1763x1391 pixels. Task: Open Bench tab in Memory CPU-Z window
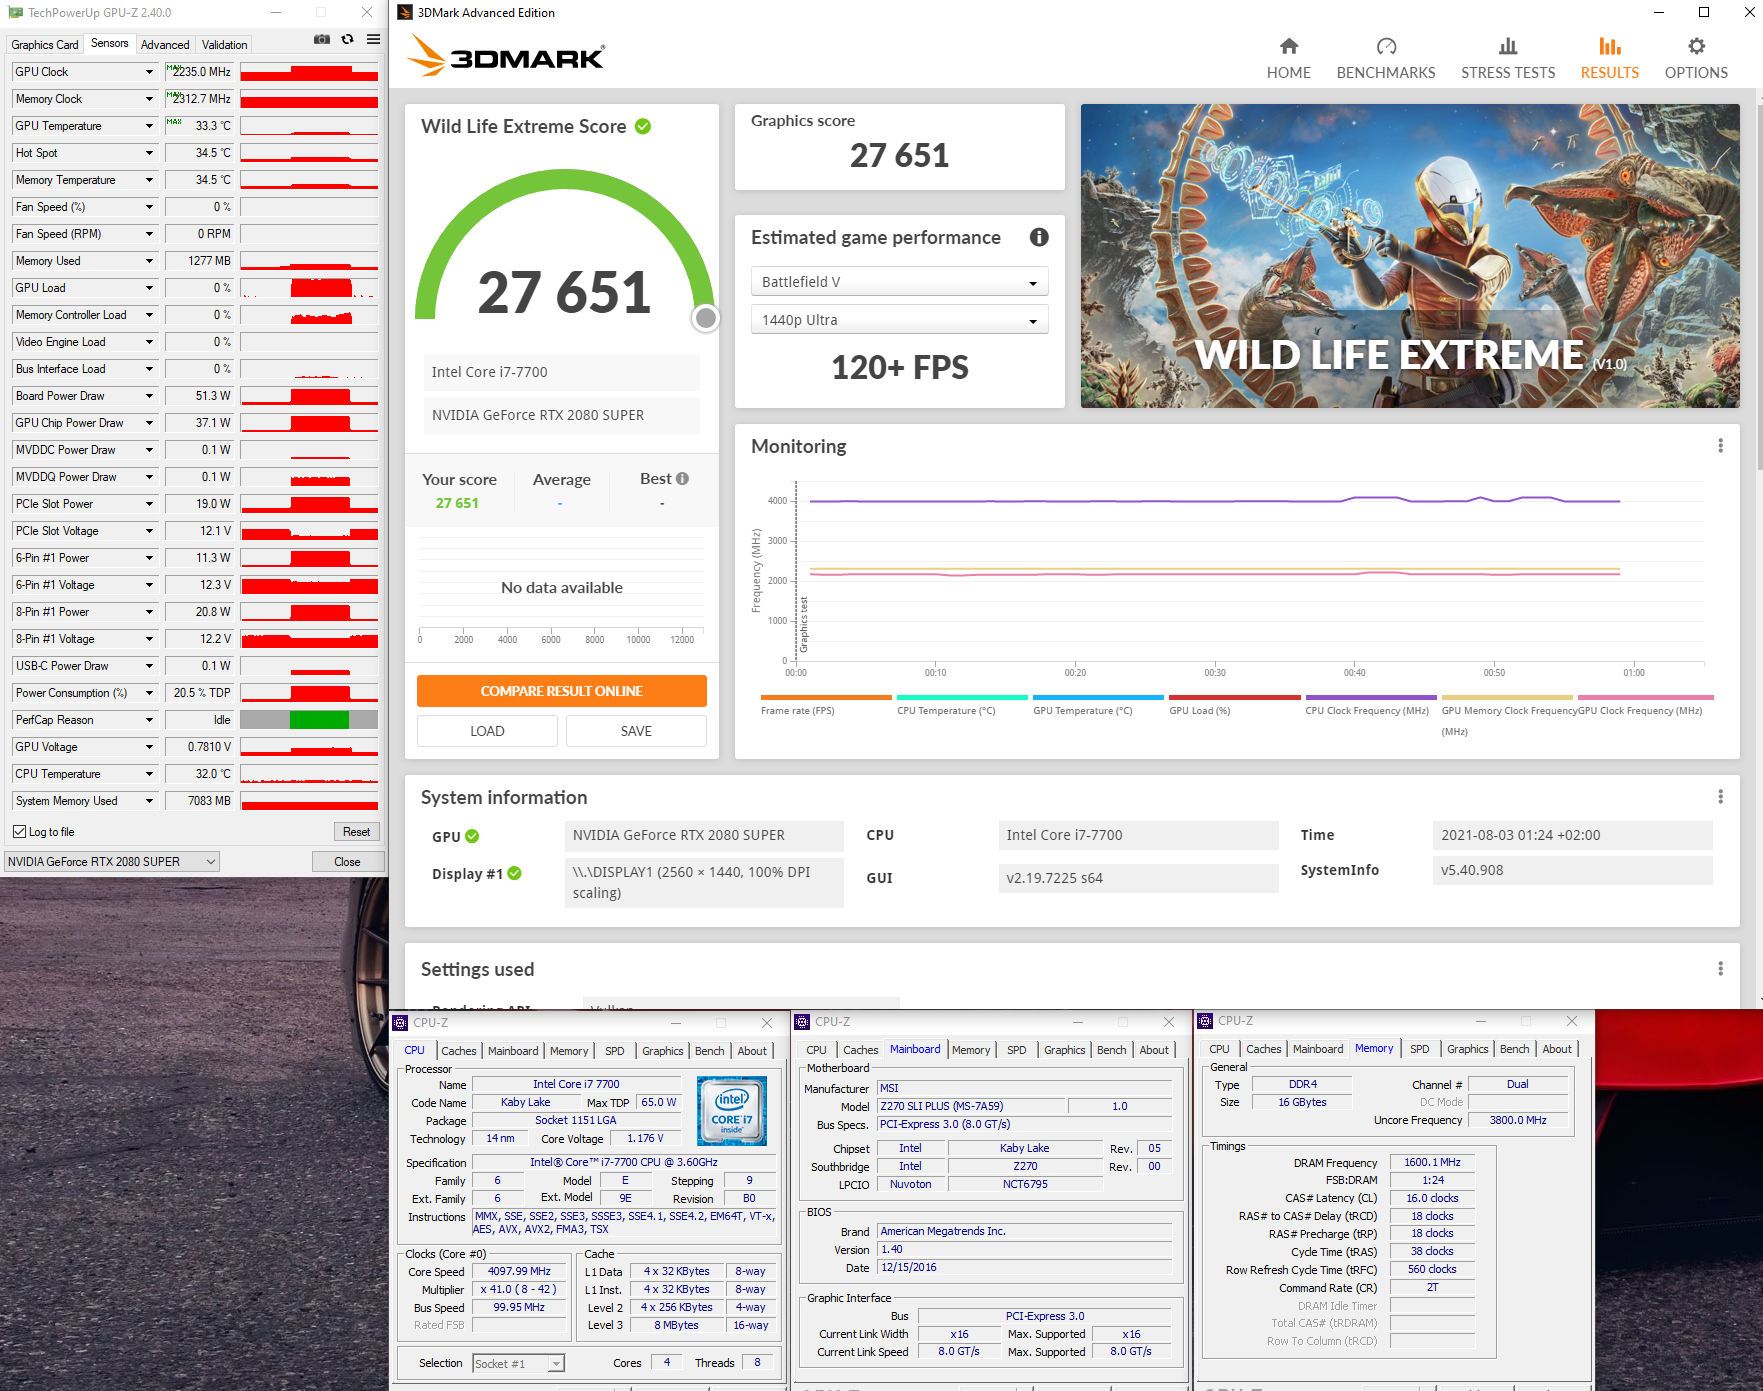(x=1514, y=1049)
